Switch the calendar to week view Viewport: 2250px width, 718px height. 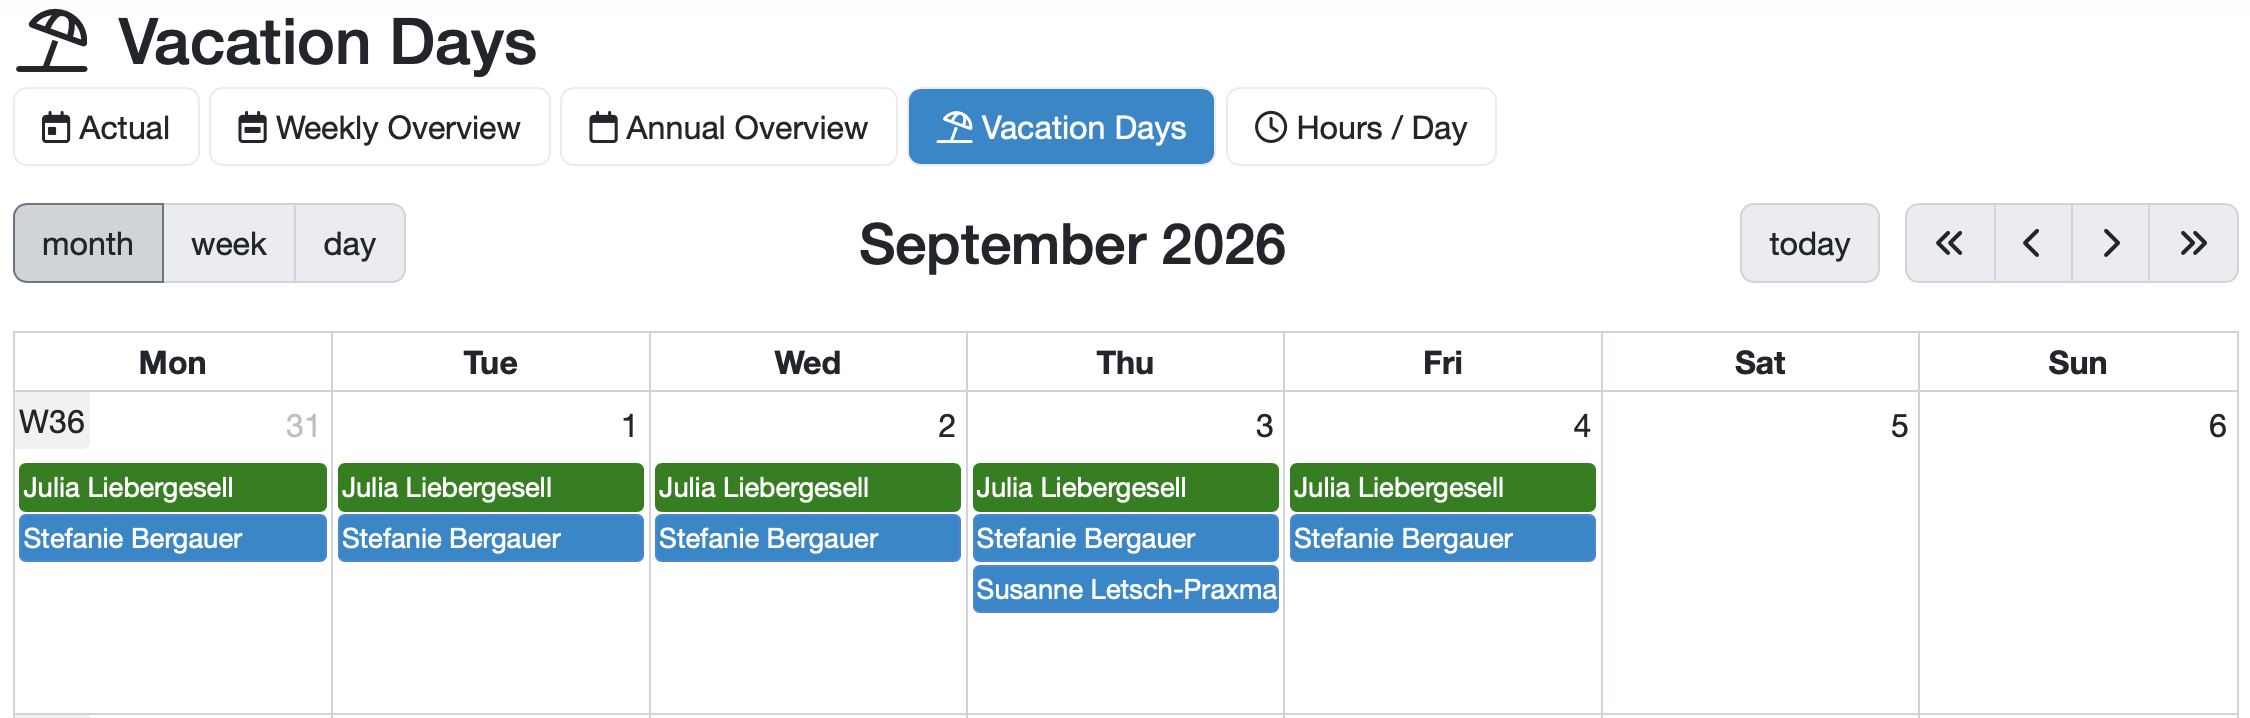[229, 243]
